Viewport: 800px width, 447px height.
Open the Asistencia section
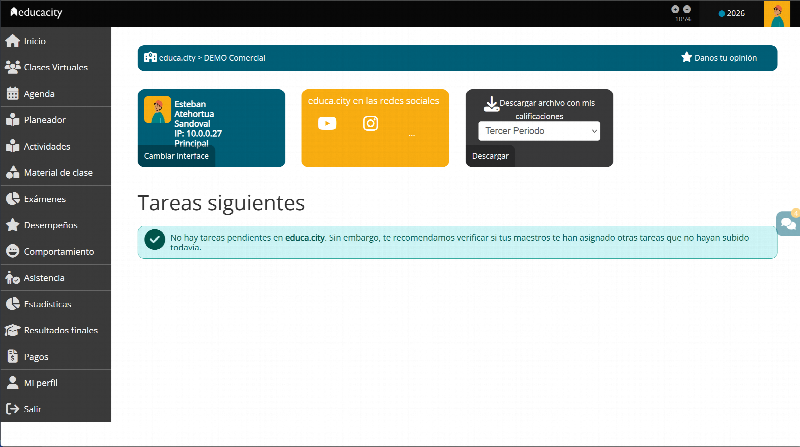(55, 278)
